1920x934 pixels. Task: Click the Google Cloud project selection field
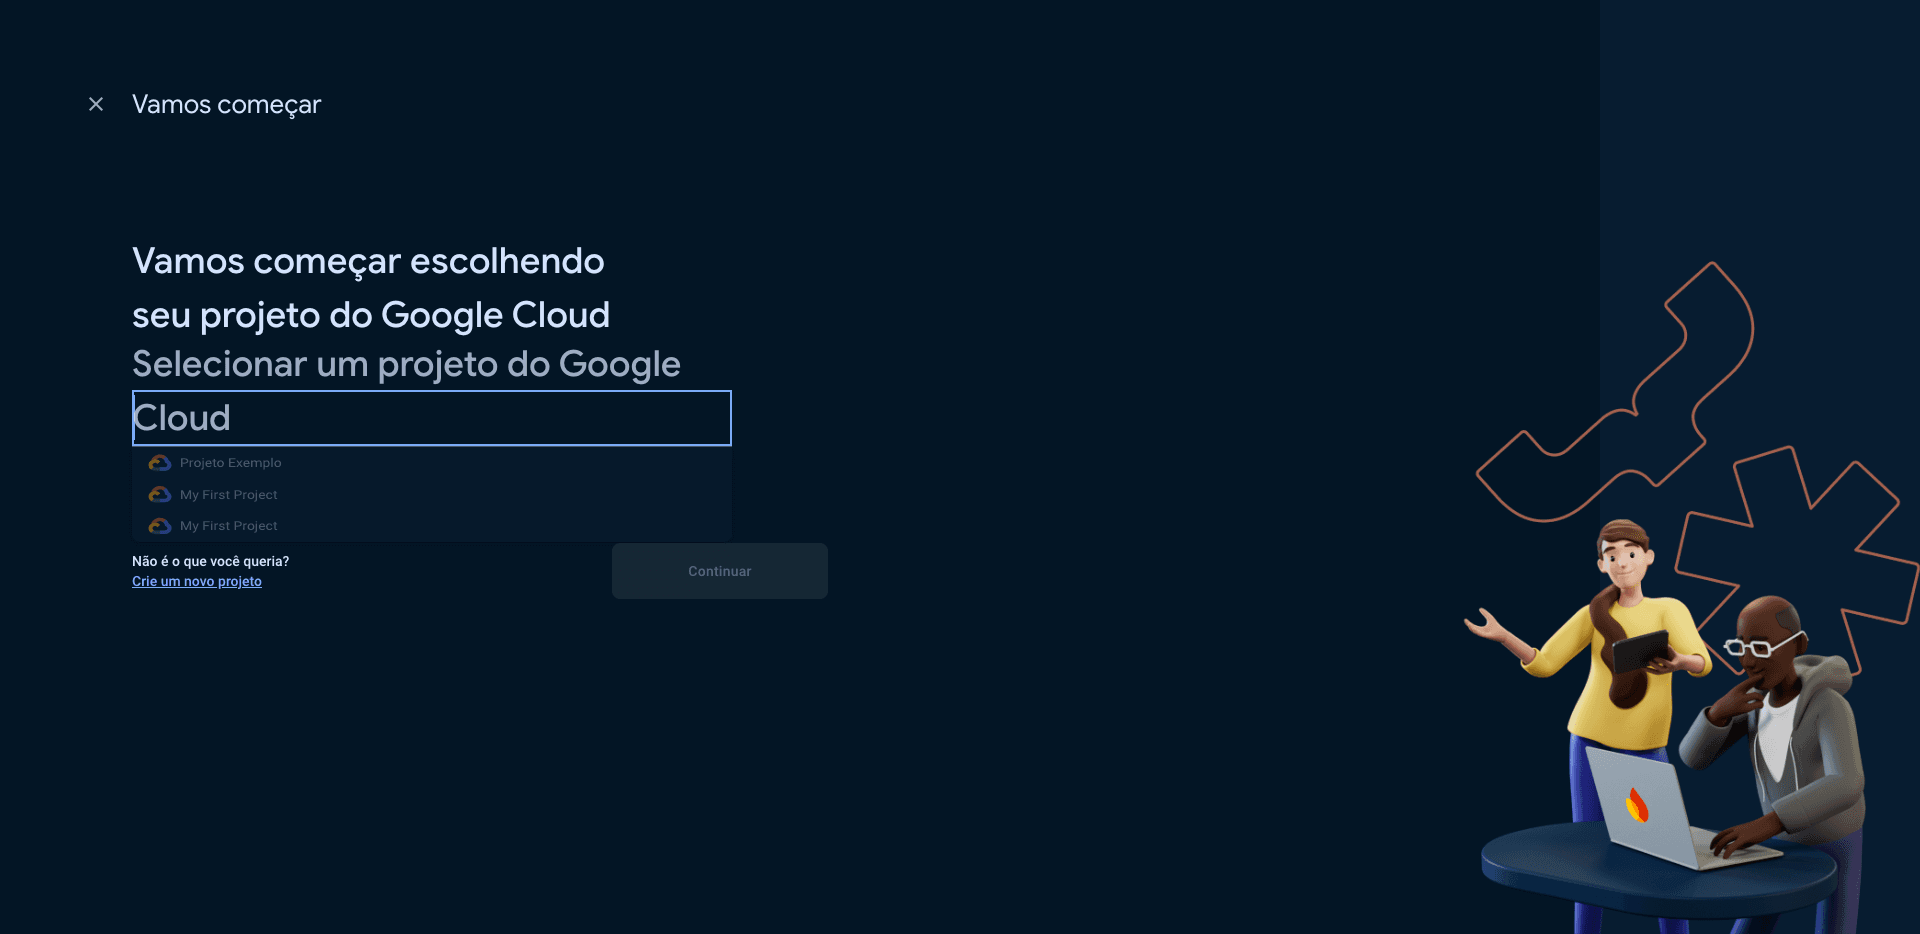click(x=432, y=418)
